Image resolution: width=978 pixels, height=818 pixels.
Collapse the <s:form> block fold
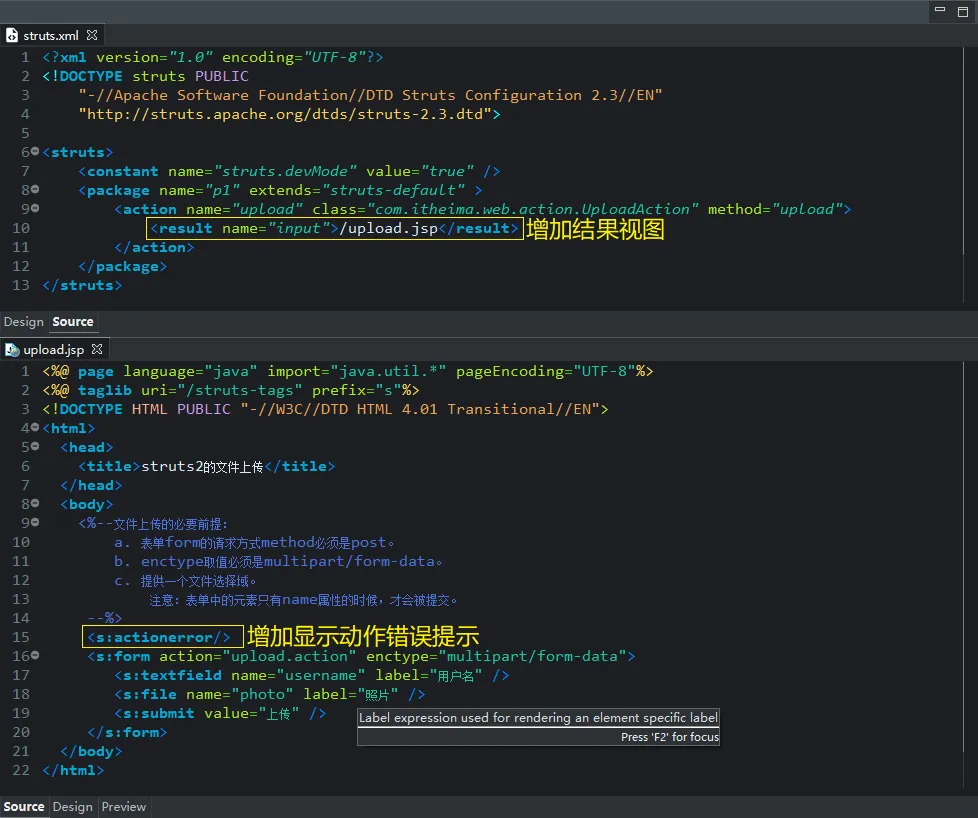35,656
